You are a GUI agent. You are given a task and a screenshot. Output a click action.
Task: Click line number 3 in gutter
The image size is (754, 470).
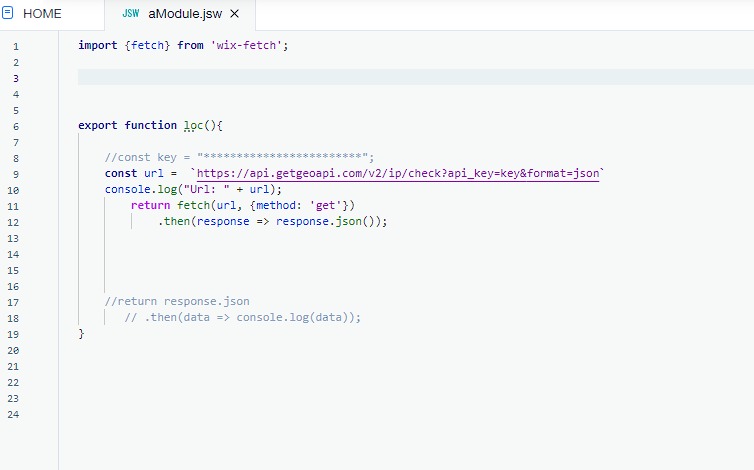[x=16, y=78]
